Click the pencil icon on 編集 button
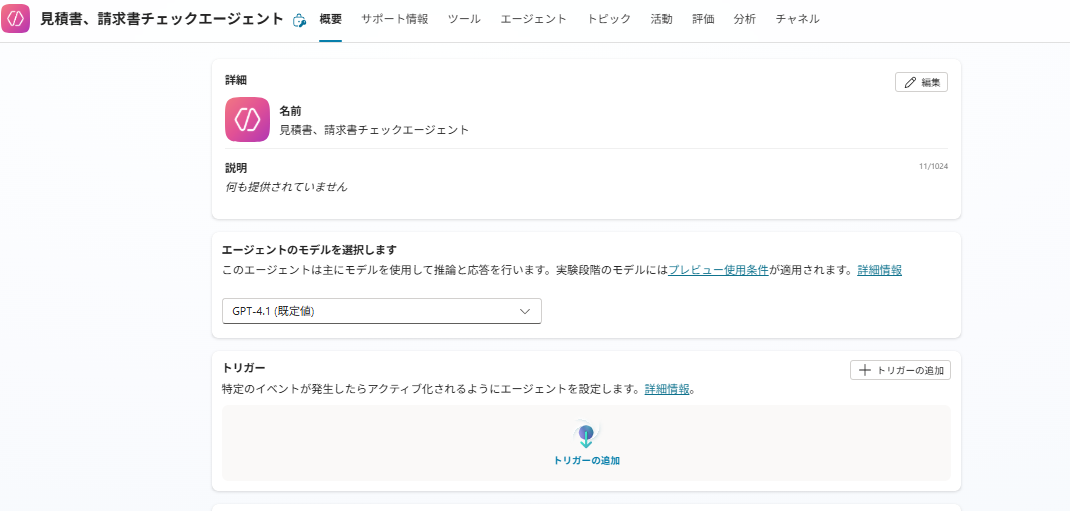This screenshot has height=511, width=1070. coord(910,83)
